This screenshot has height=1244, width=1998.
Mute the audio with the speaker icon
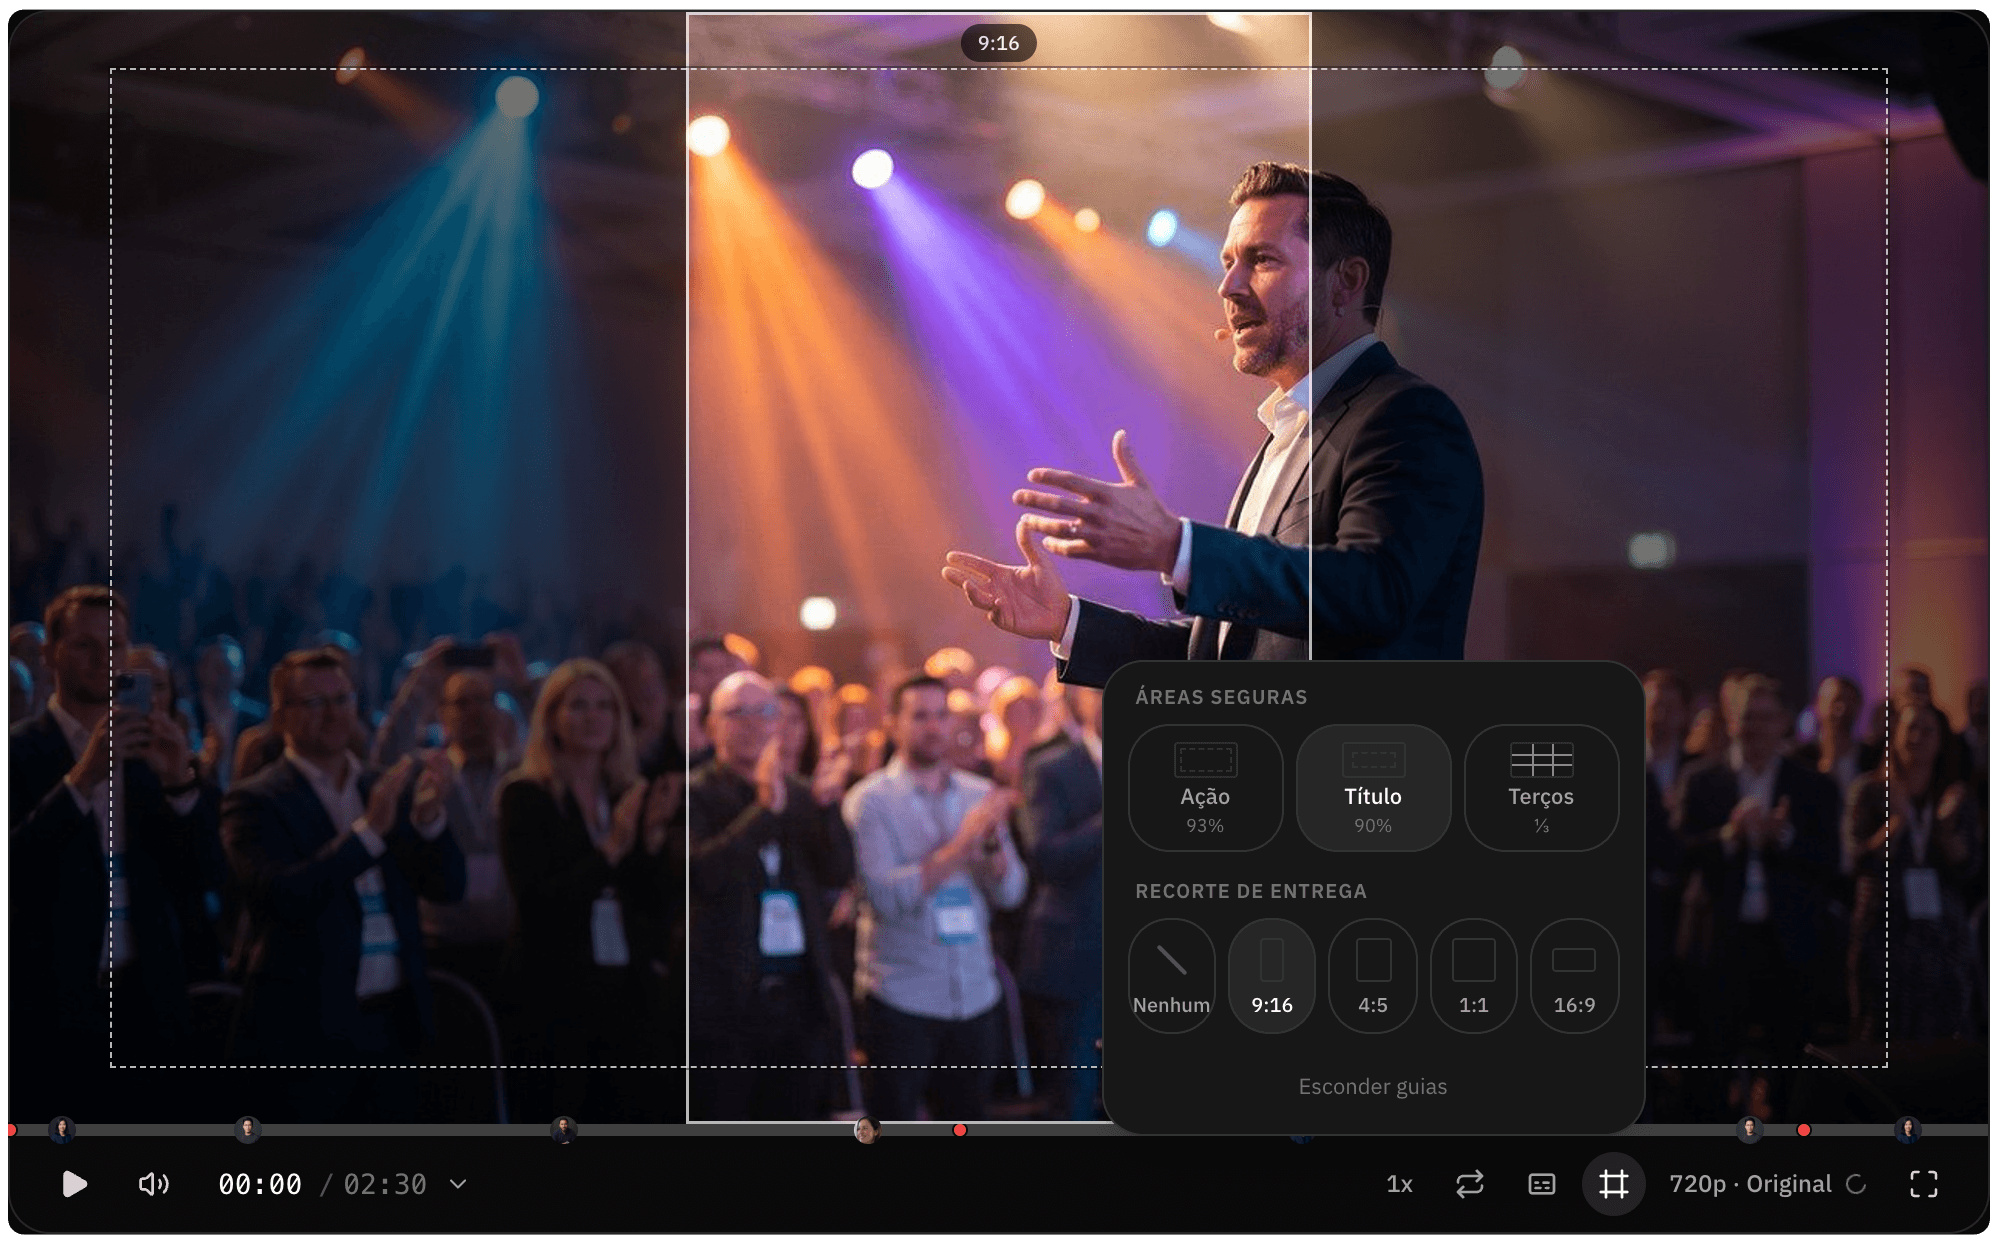tap(153, 1184)
